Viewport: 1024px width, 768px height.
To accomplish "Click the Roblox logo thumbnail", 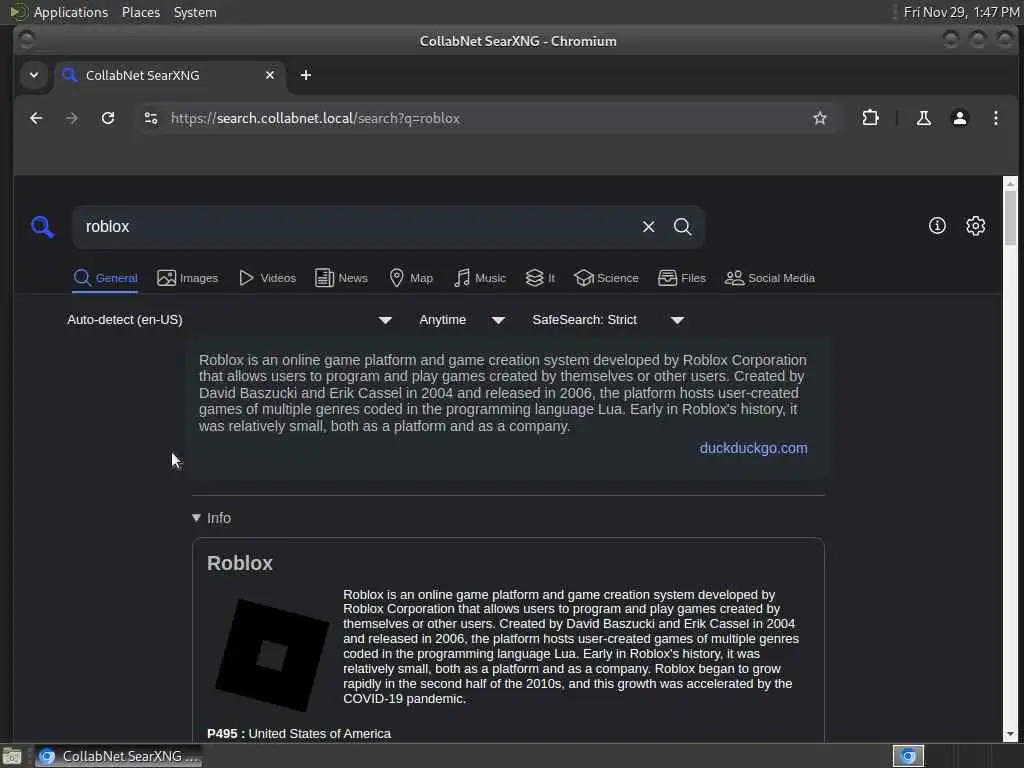I will coord(272,655).
